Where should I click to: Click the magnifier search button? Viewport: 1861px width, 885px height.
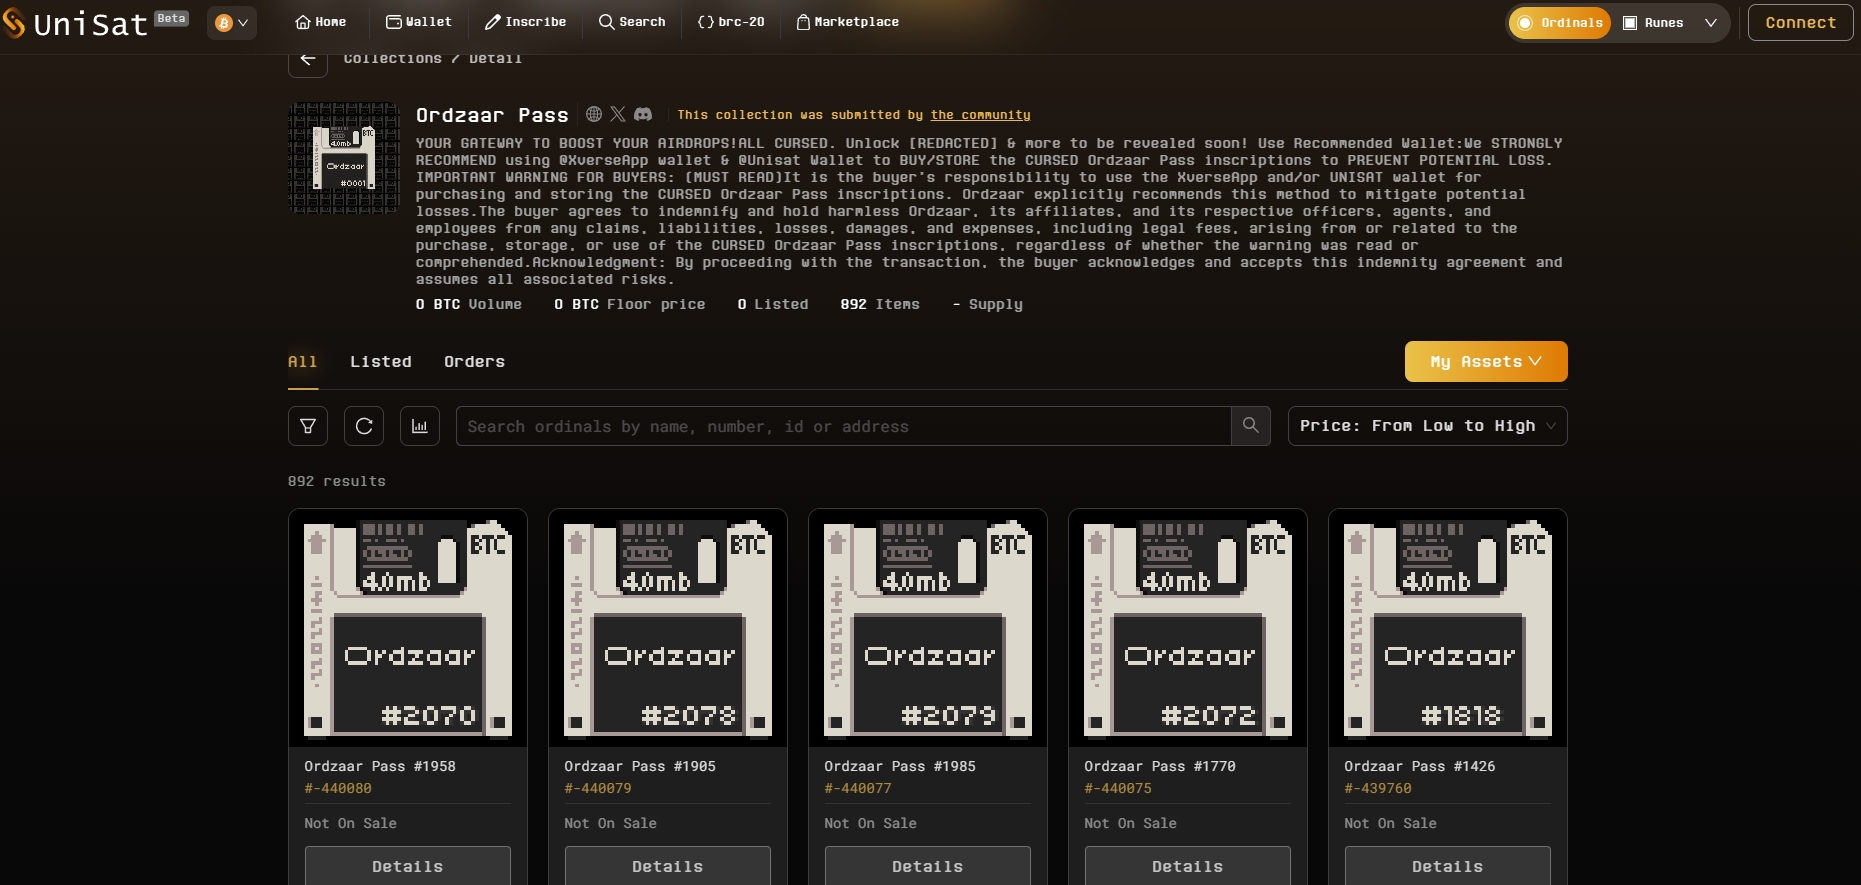(1251, 426)
